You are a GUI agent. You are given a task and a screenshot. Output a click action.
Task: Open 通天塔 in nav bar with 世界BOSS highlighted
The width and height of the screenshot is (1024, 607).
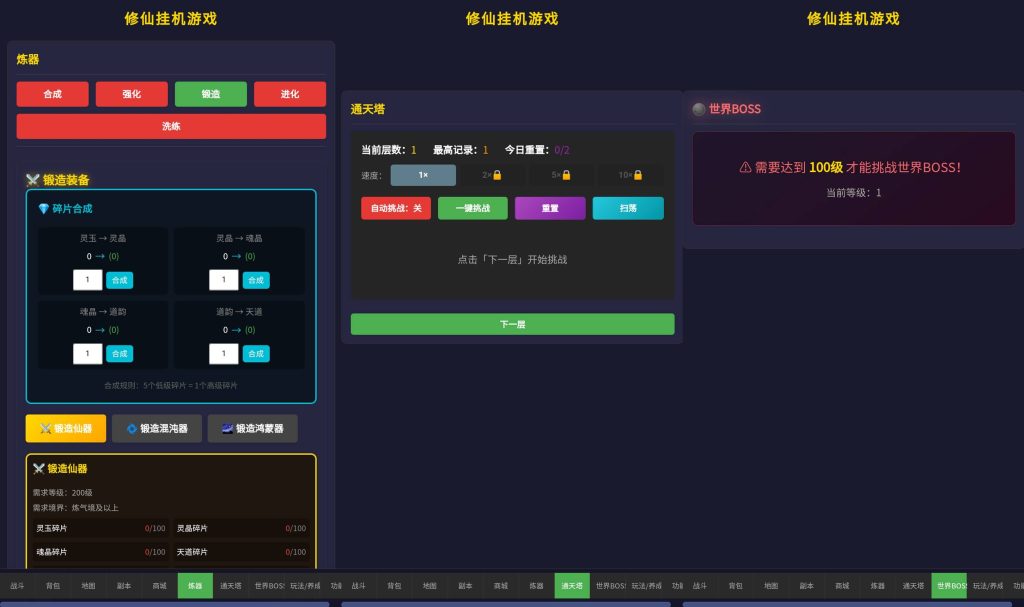point(913,585)
